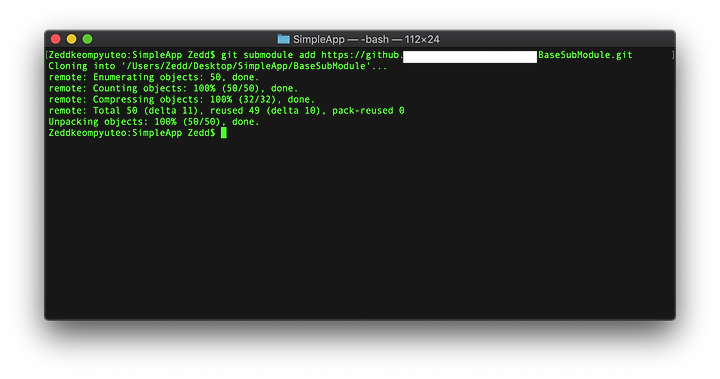Click 'remote: Compressing objects: 100% (32/32)' line
The image size is (720, 379).
(181, 99)
